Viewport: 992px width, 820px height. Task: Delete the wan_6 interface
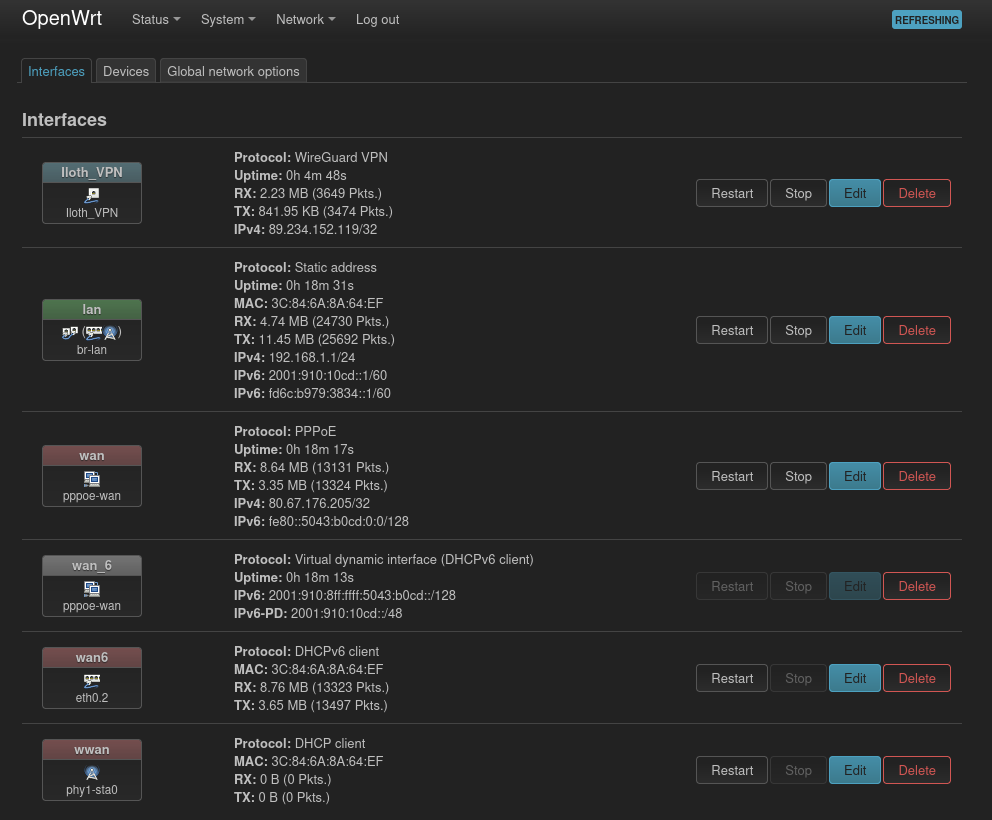917,586
